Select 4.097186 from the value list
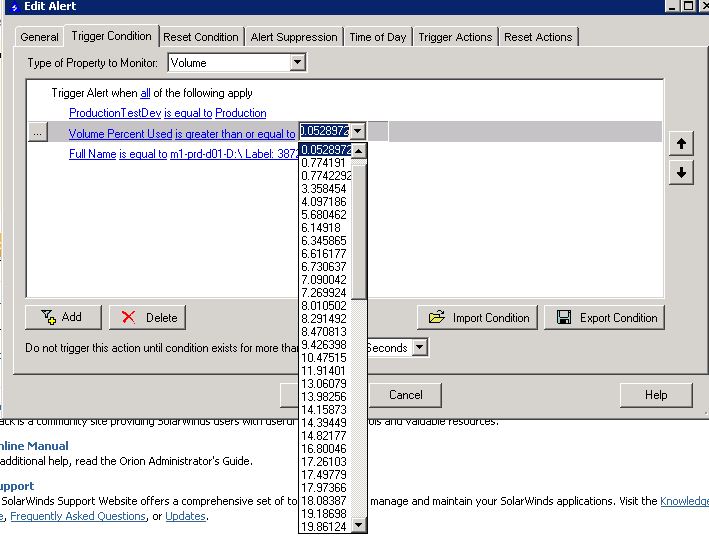Viewport: 709px width, 538px height. point(326,202)
